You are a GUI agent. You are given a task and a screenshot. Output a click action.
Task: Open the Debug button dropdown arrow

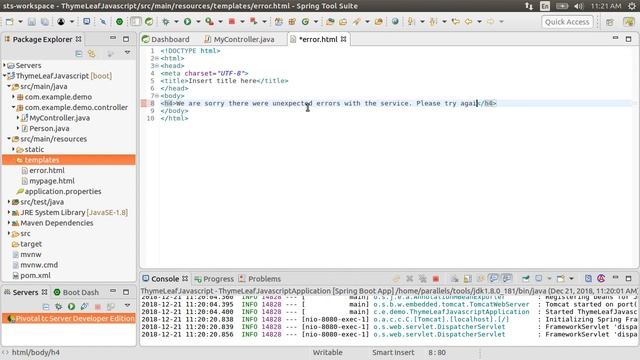(176, 22)
